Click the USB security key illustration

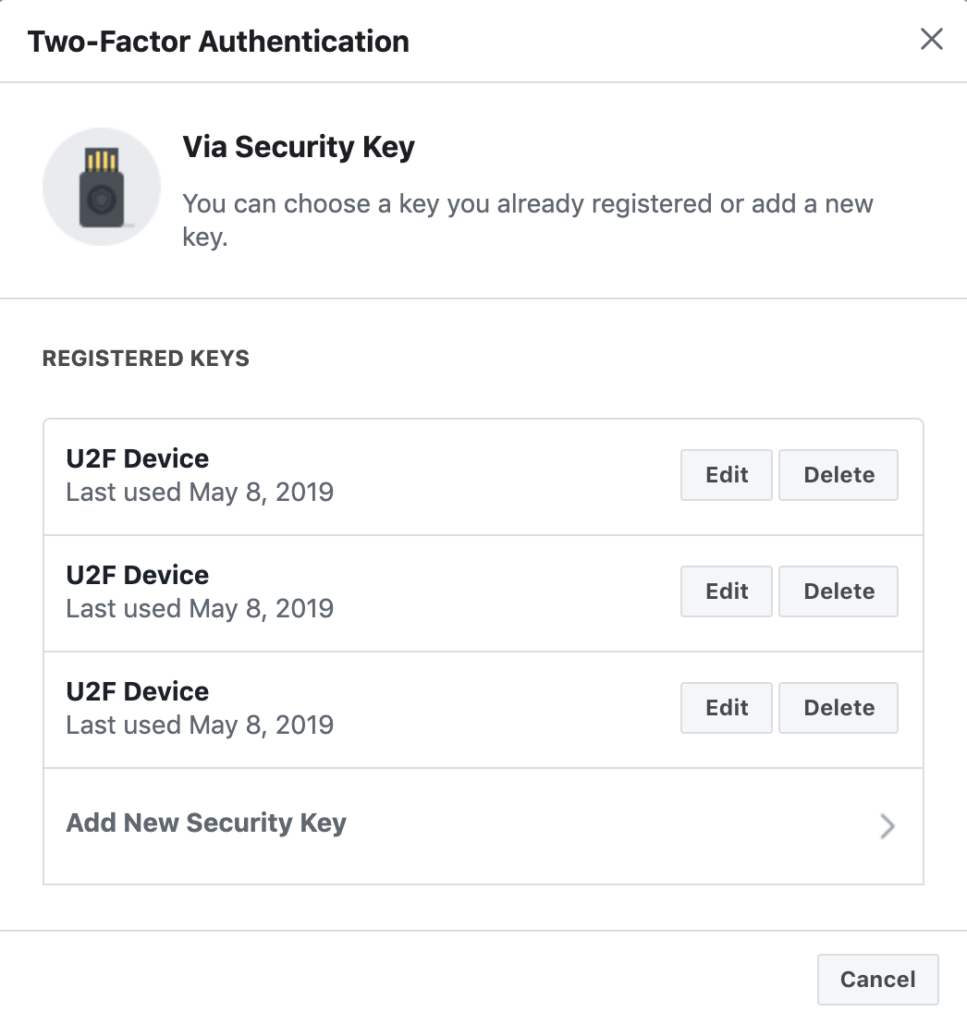[x=102, y=187]
